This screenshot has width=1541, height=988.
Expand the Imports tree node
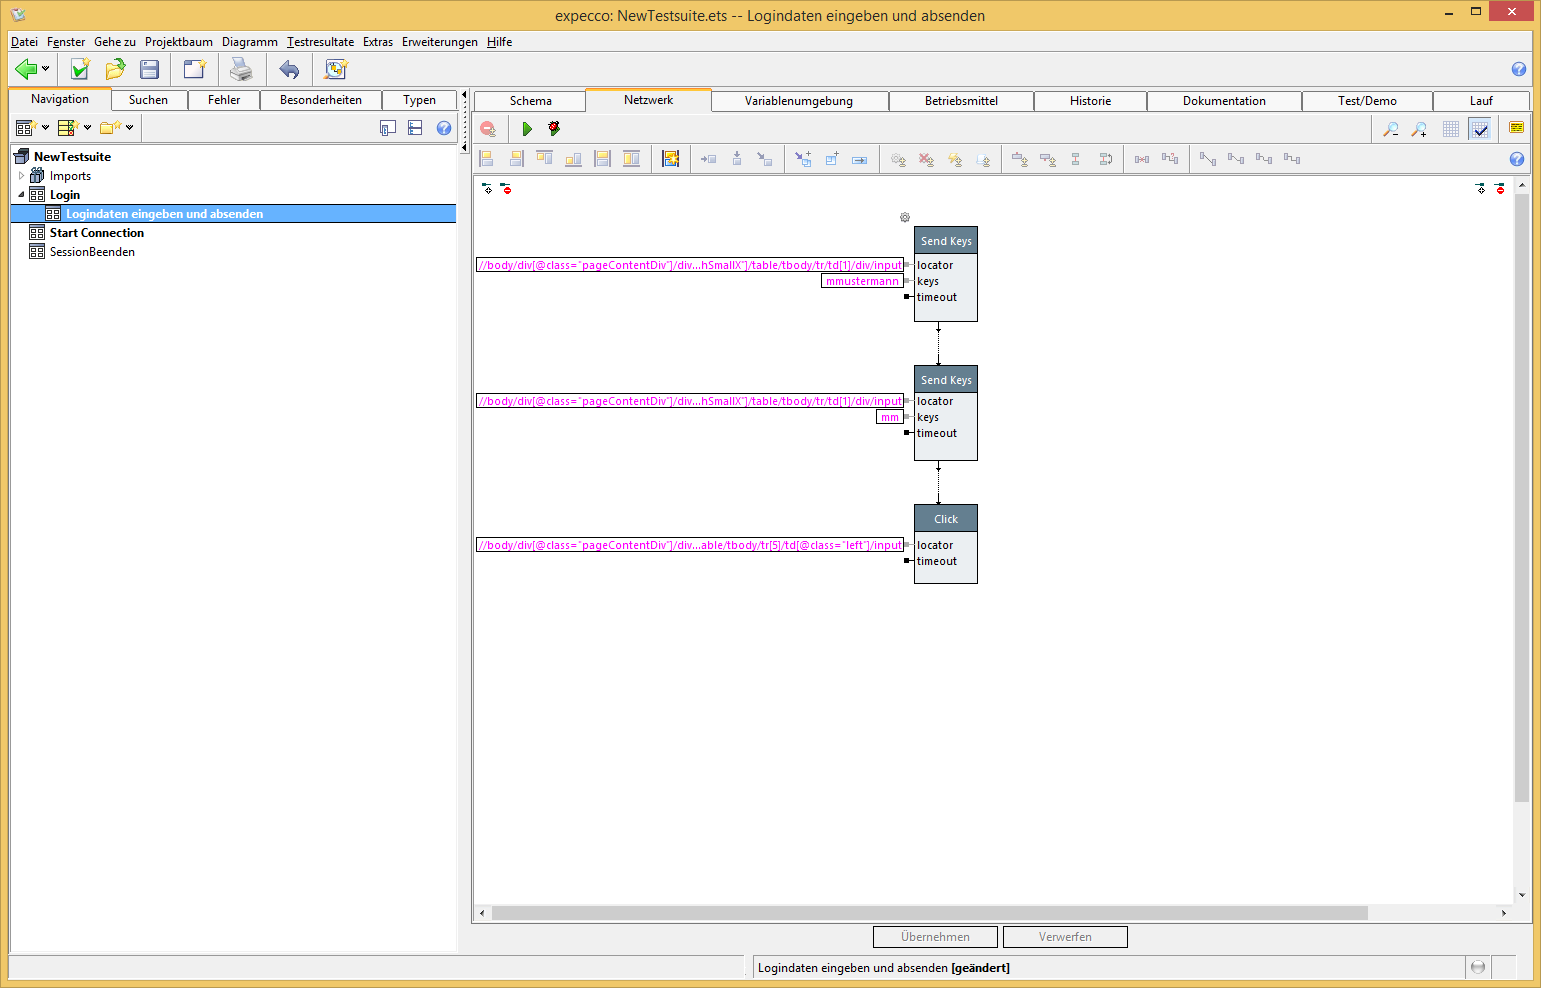pyautogui.click(x=21, y=176)
